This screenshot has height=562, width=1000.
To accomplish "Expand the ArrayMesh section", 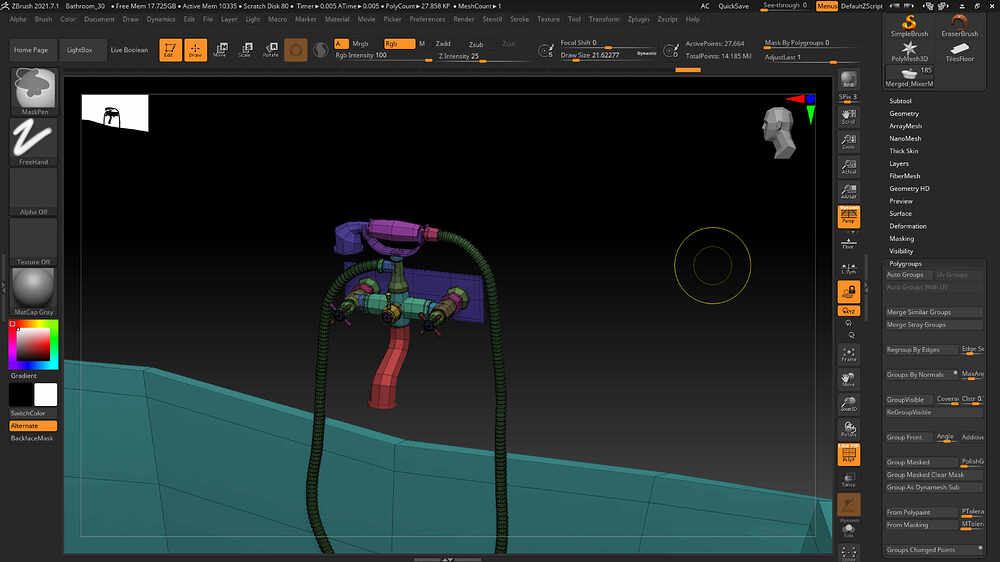I will [x=906, y=126].
